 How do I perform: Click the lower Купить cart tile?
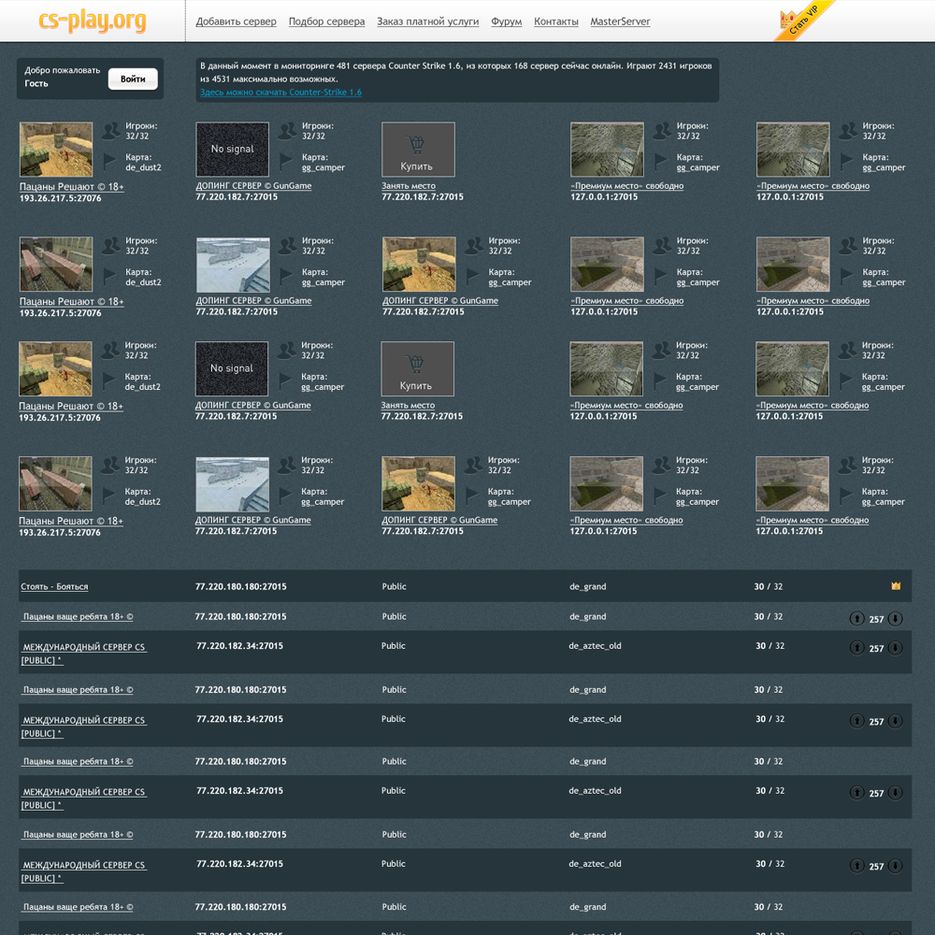pyautogui.click(x=417, y=369)
